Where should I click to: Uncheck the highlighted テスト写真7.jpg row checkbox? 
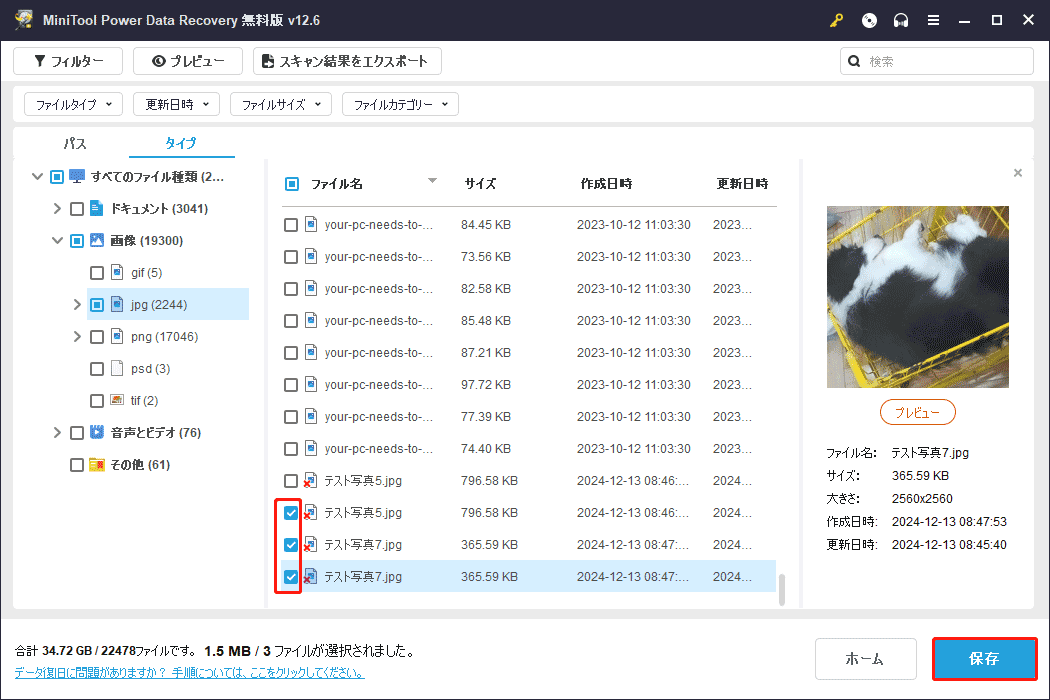(291, 577)
